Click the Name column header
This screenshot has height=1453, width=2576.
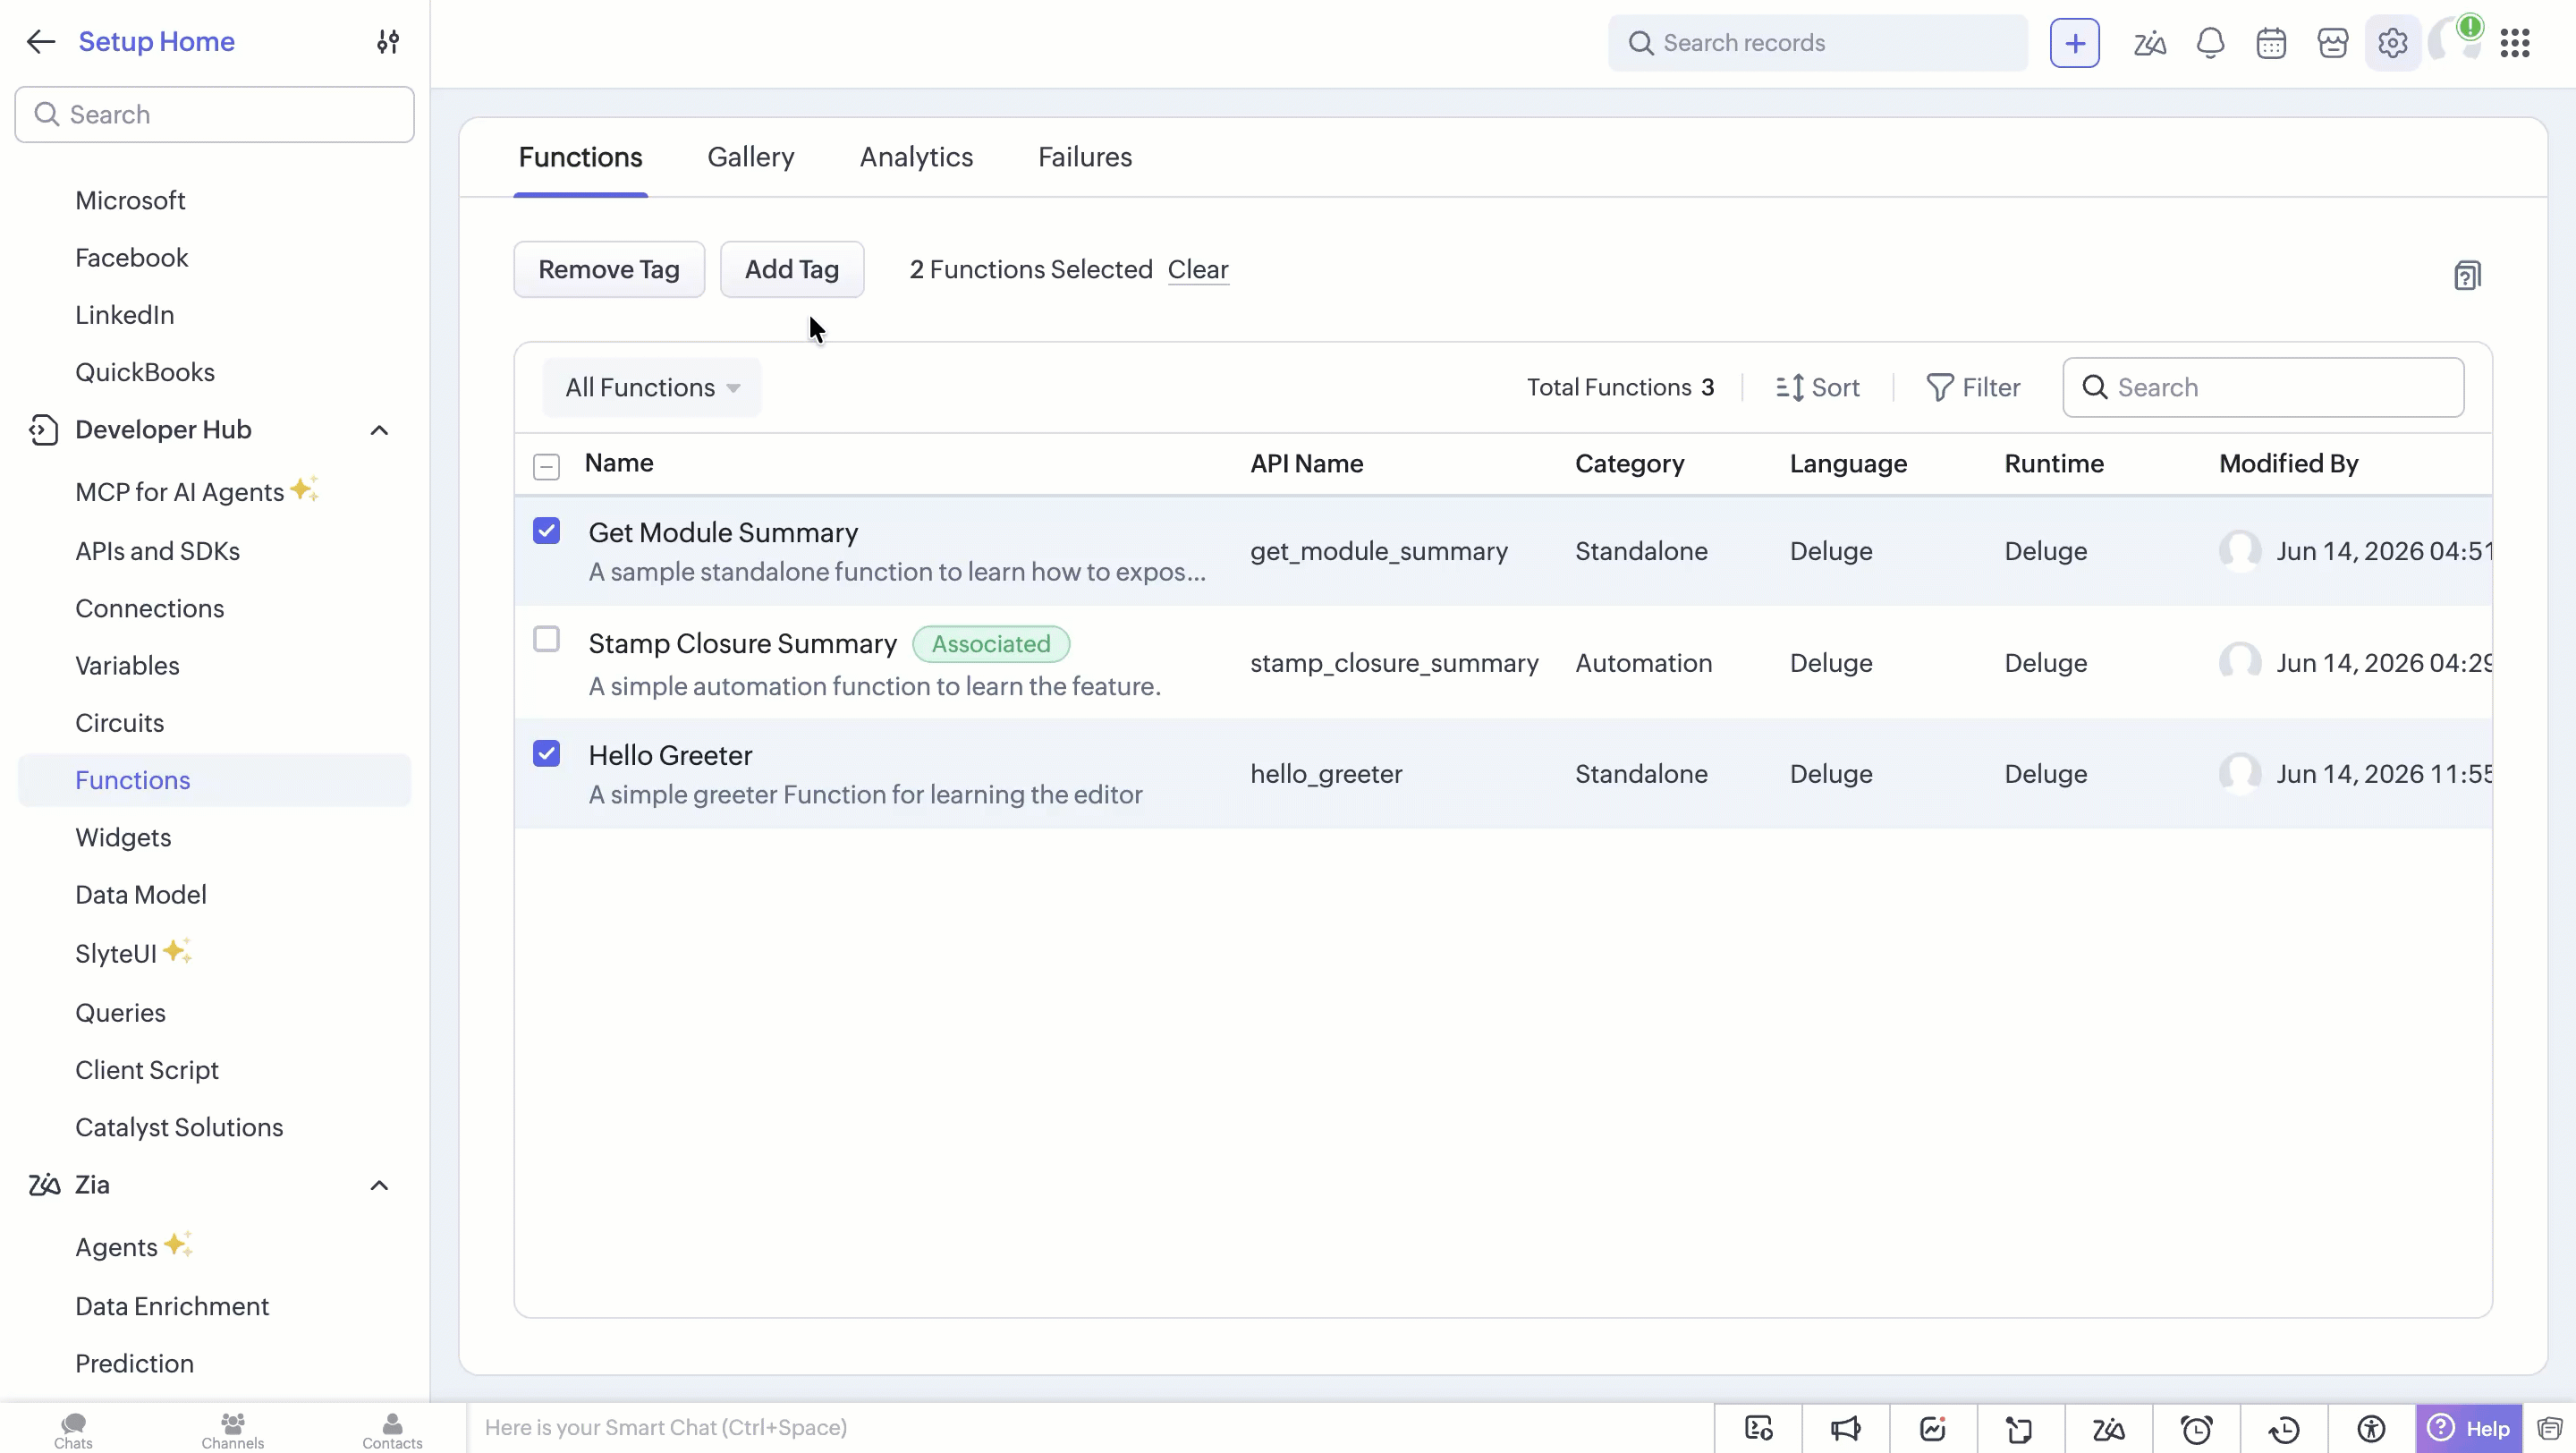(618, 463)
